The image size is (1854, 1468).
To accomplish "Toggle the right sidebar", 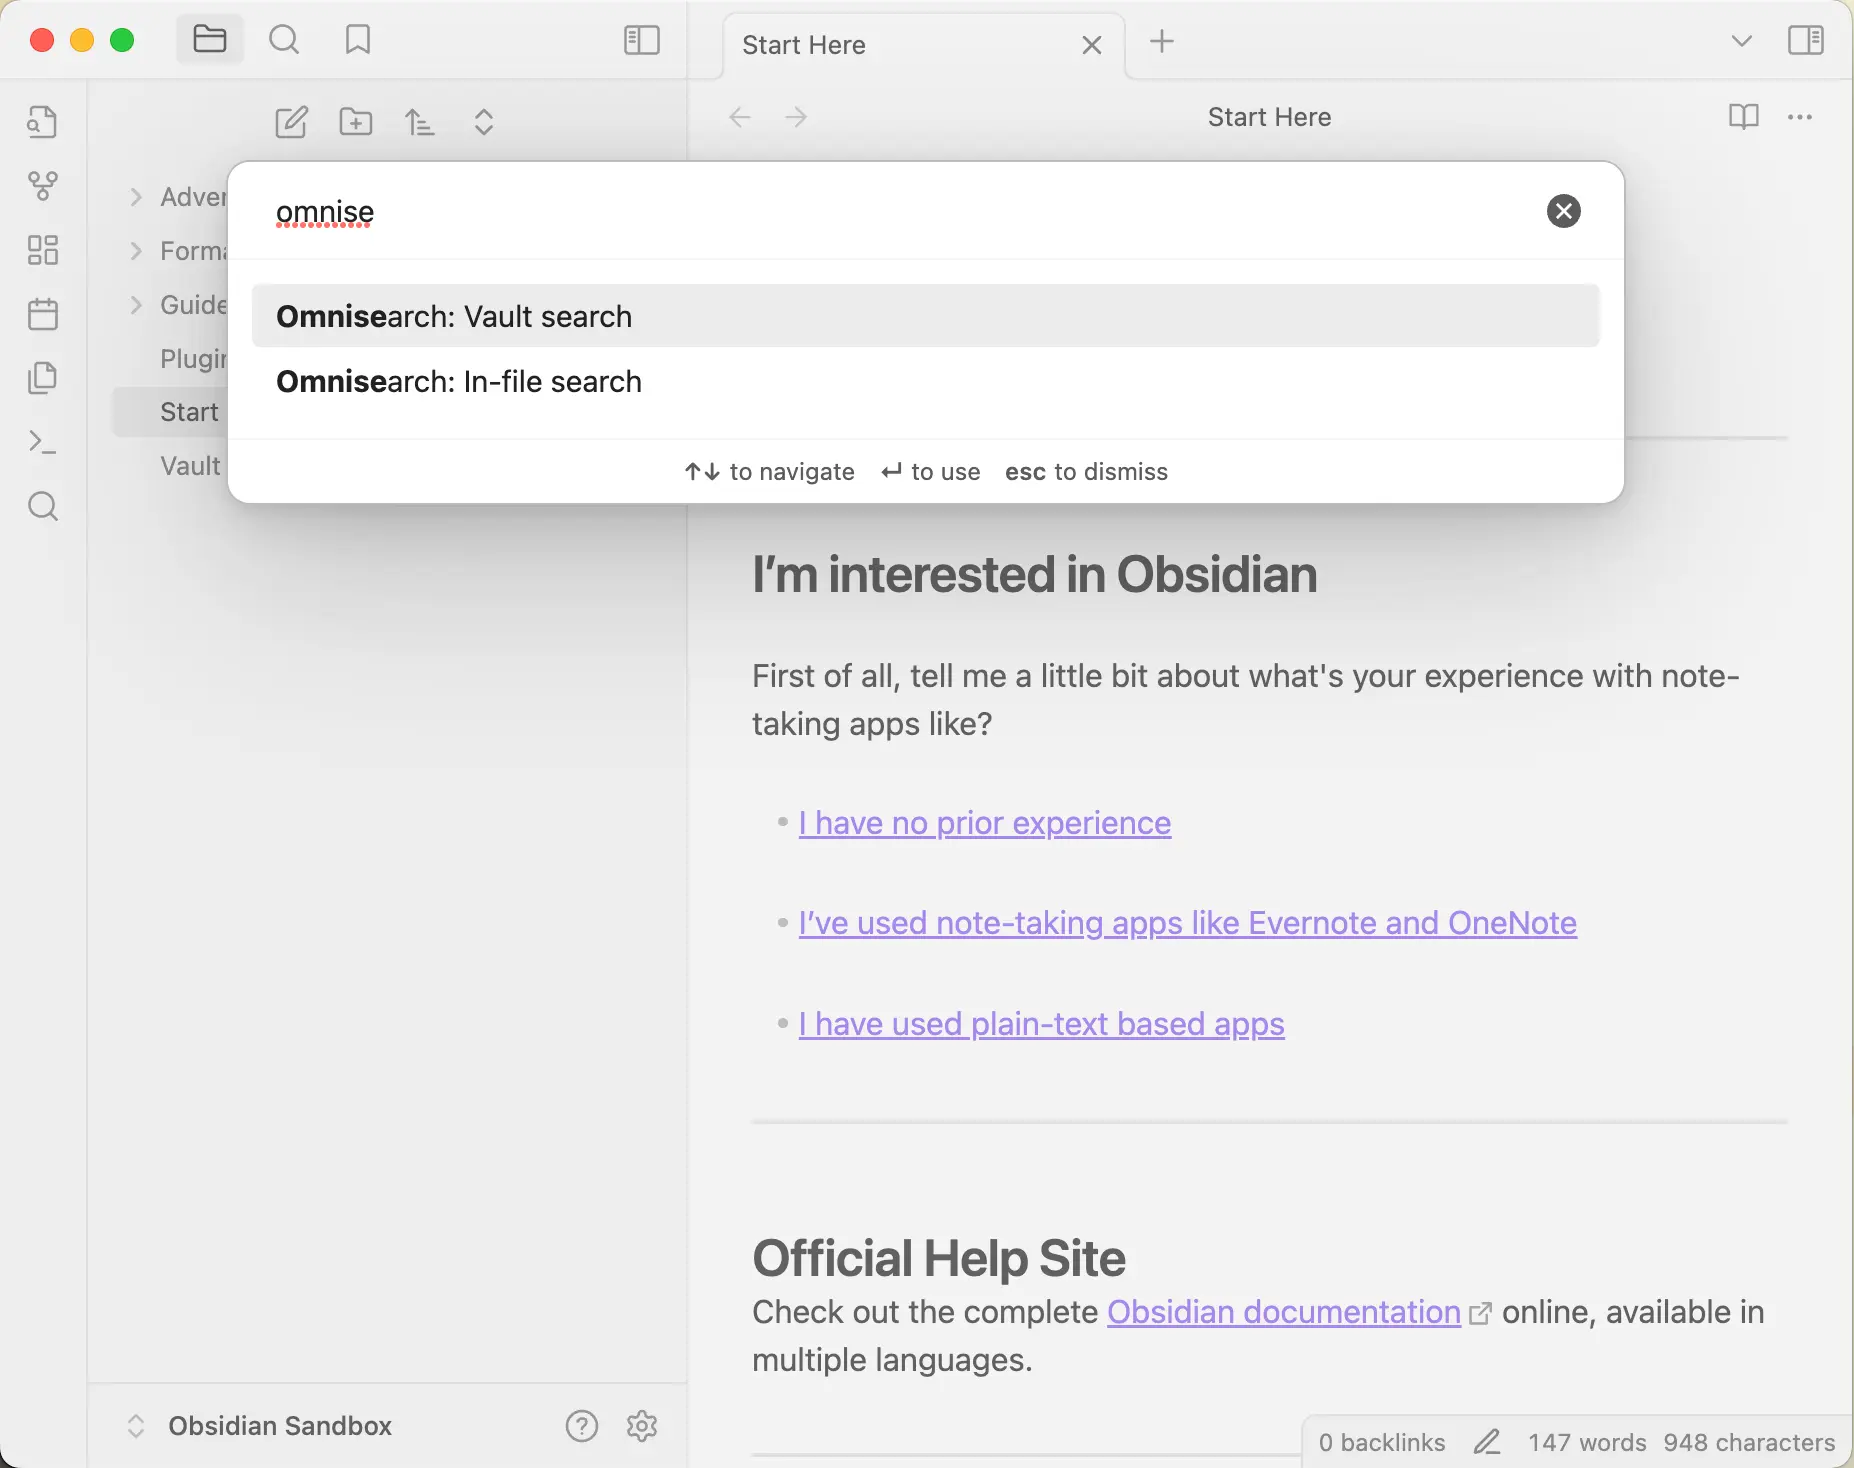I will click(x=1805, y=40).
